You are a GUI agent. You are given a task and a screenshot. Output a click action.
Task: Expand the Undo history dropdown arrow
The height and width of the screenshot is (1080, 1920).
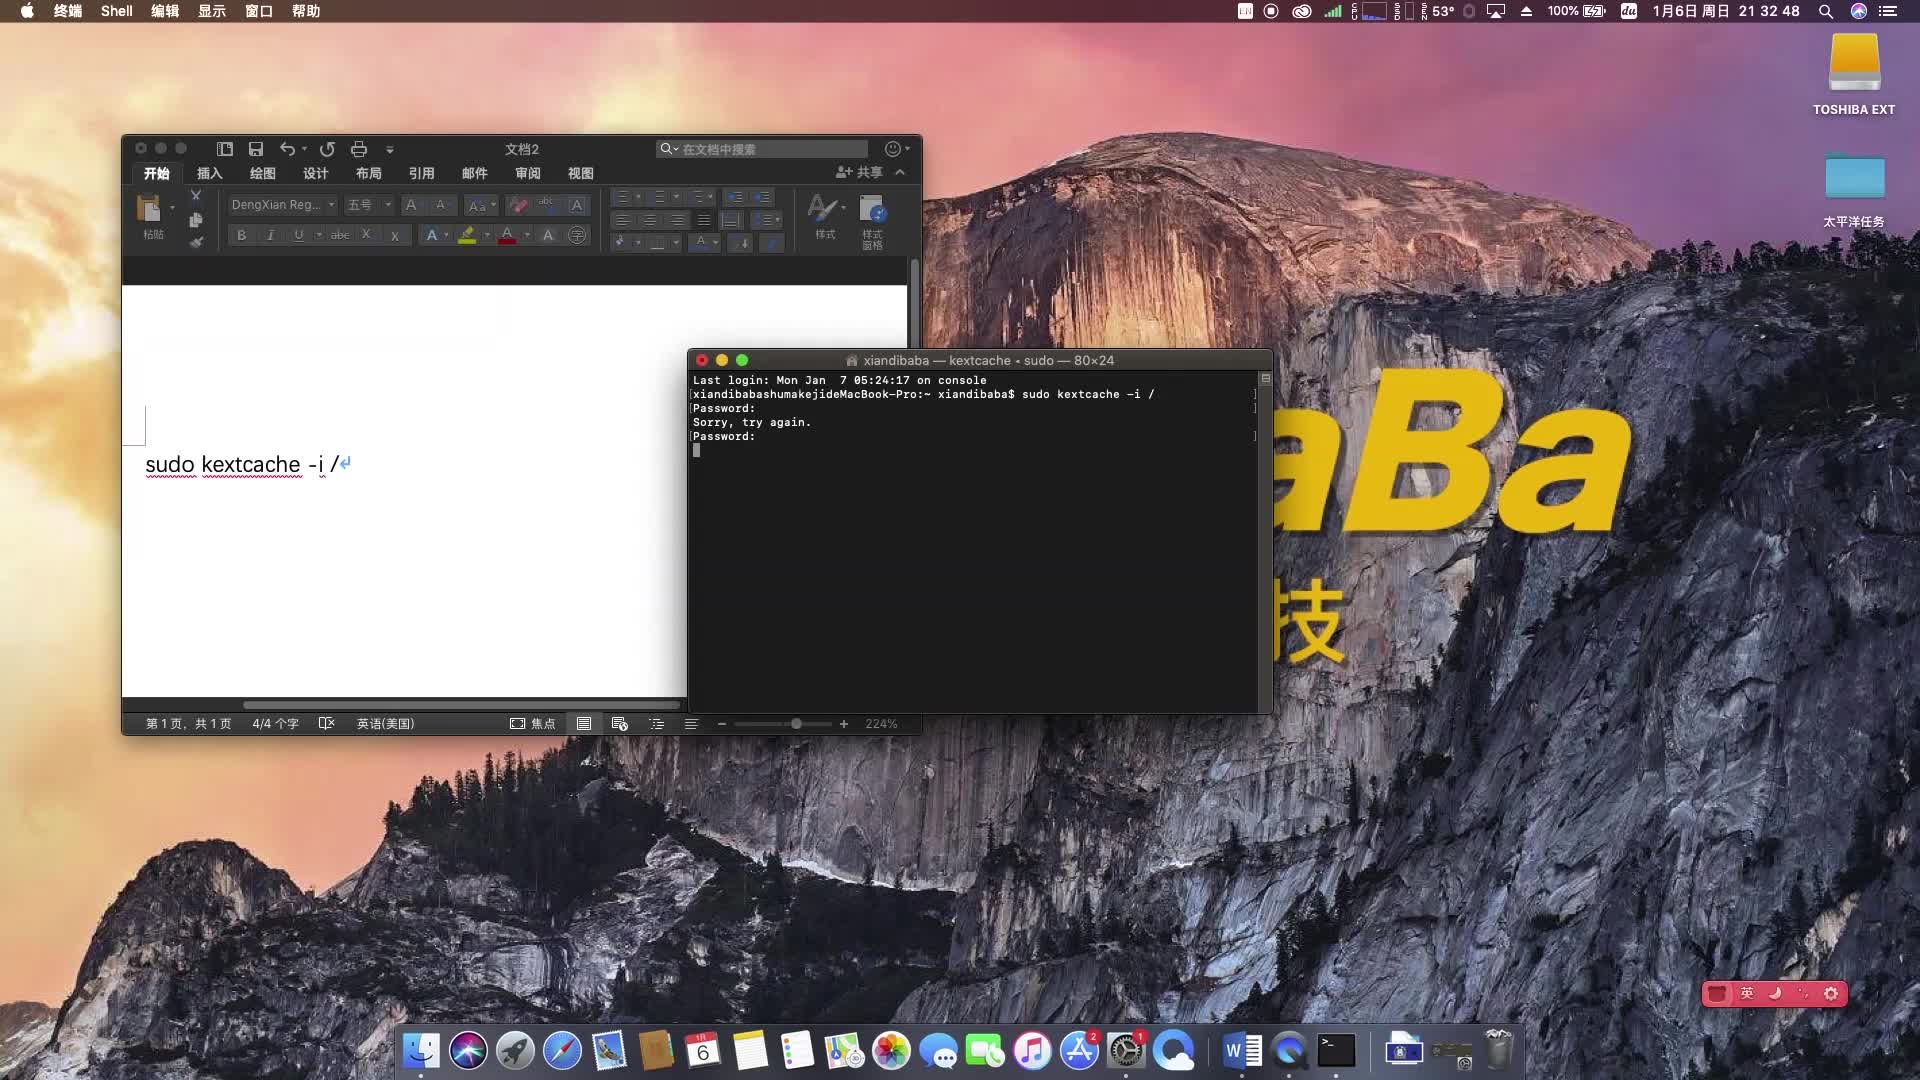click(x=304, y=149)
